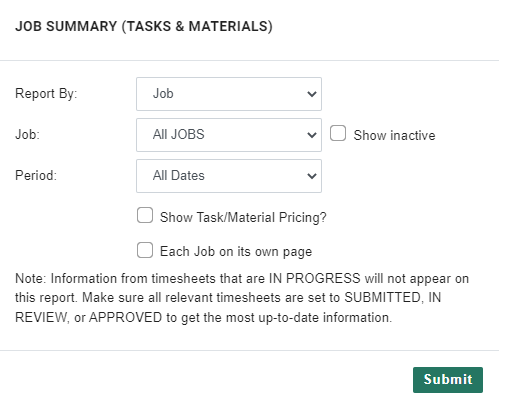Click the 'Period:' field label
The image size is (510, 415).
36,175
